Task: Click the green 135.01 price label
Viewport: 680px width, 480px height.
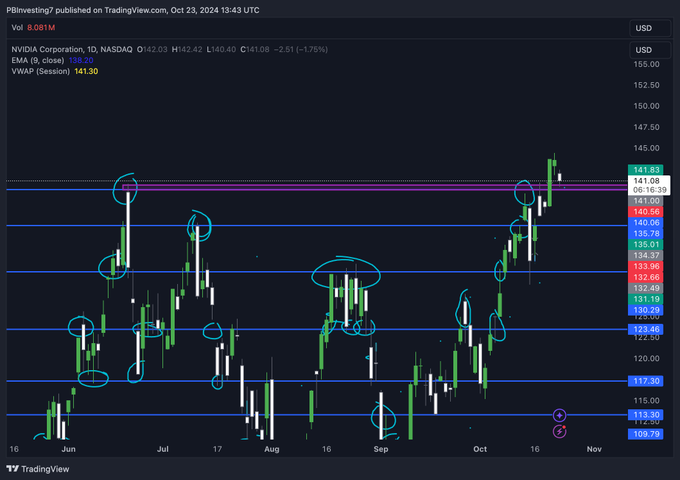Action: (x=645, y=244)
